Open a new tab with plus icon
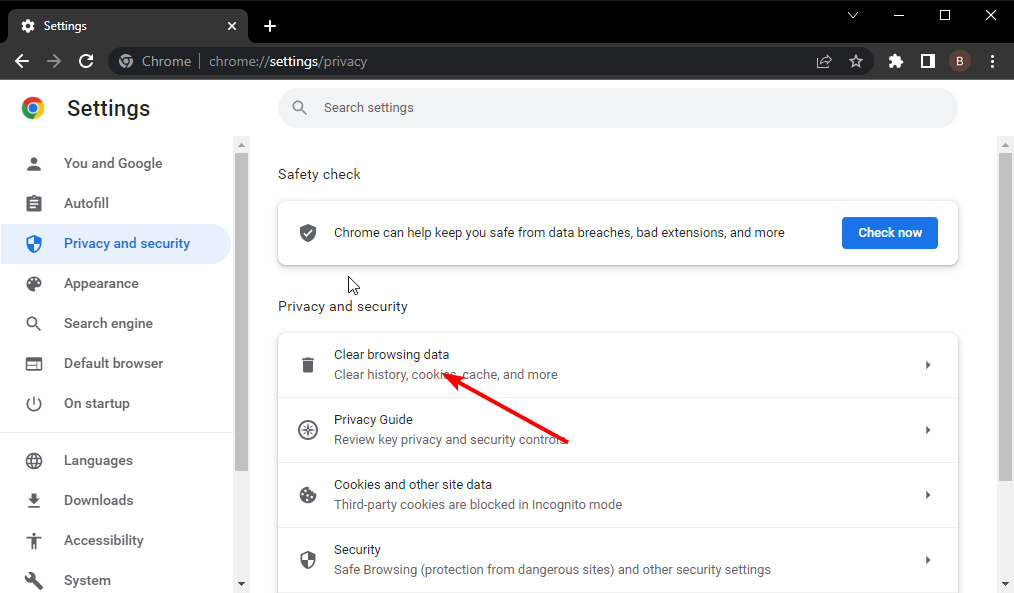1014x593 pixels. (x=270, y=26)
